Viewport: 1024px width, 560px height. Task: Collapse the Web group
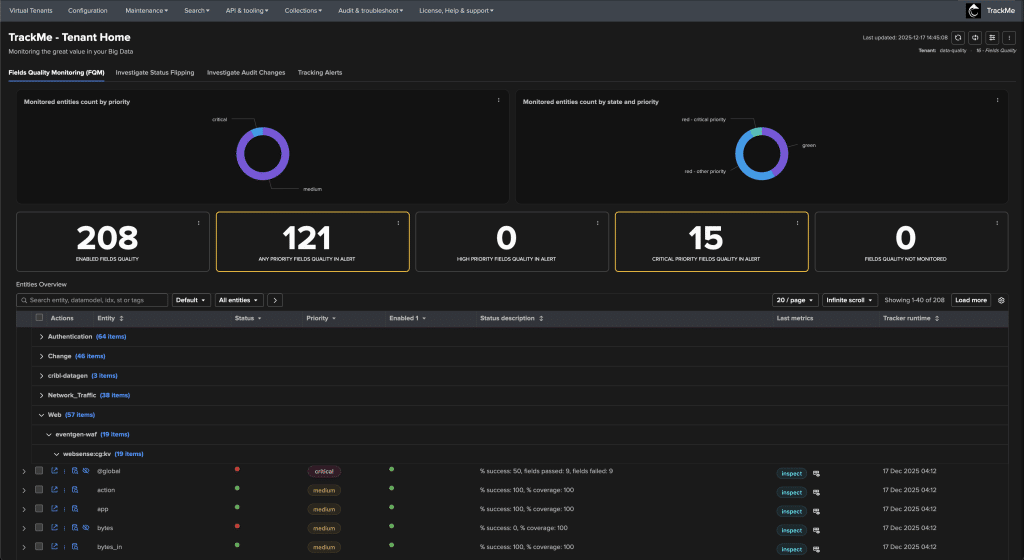click(x=41, y=414)
